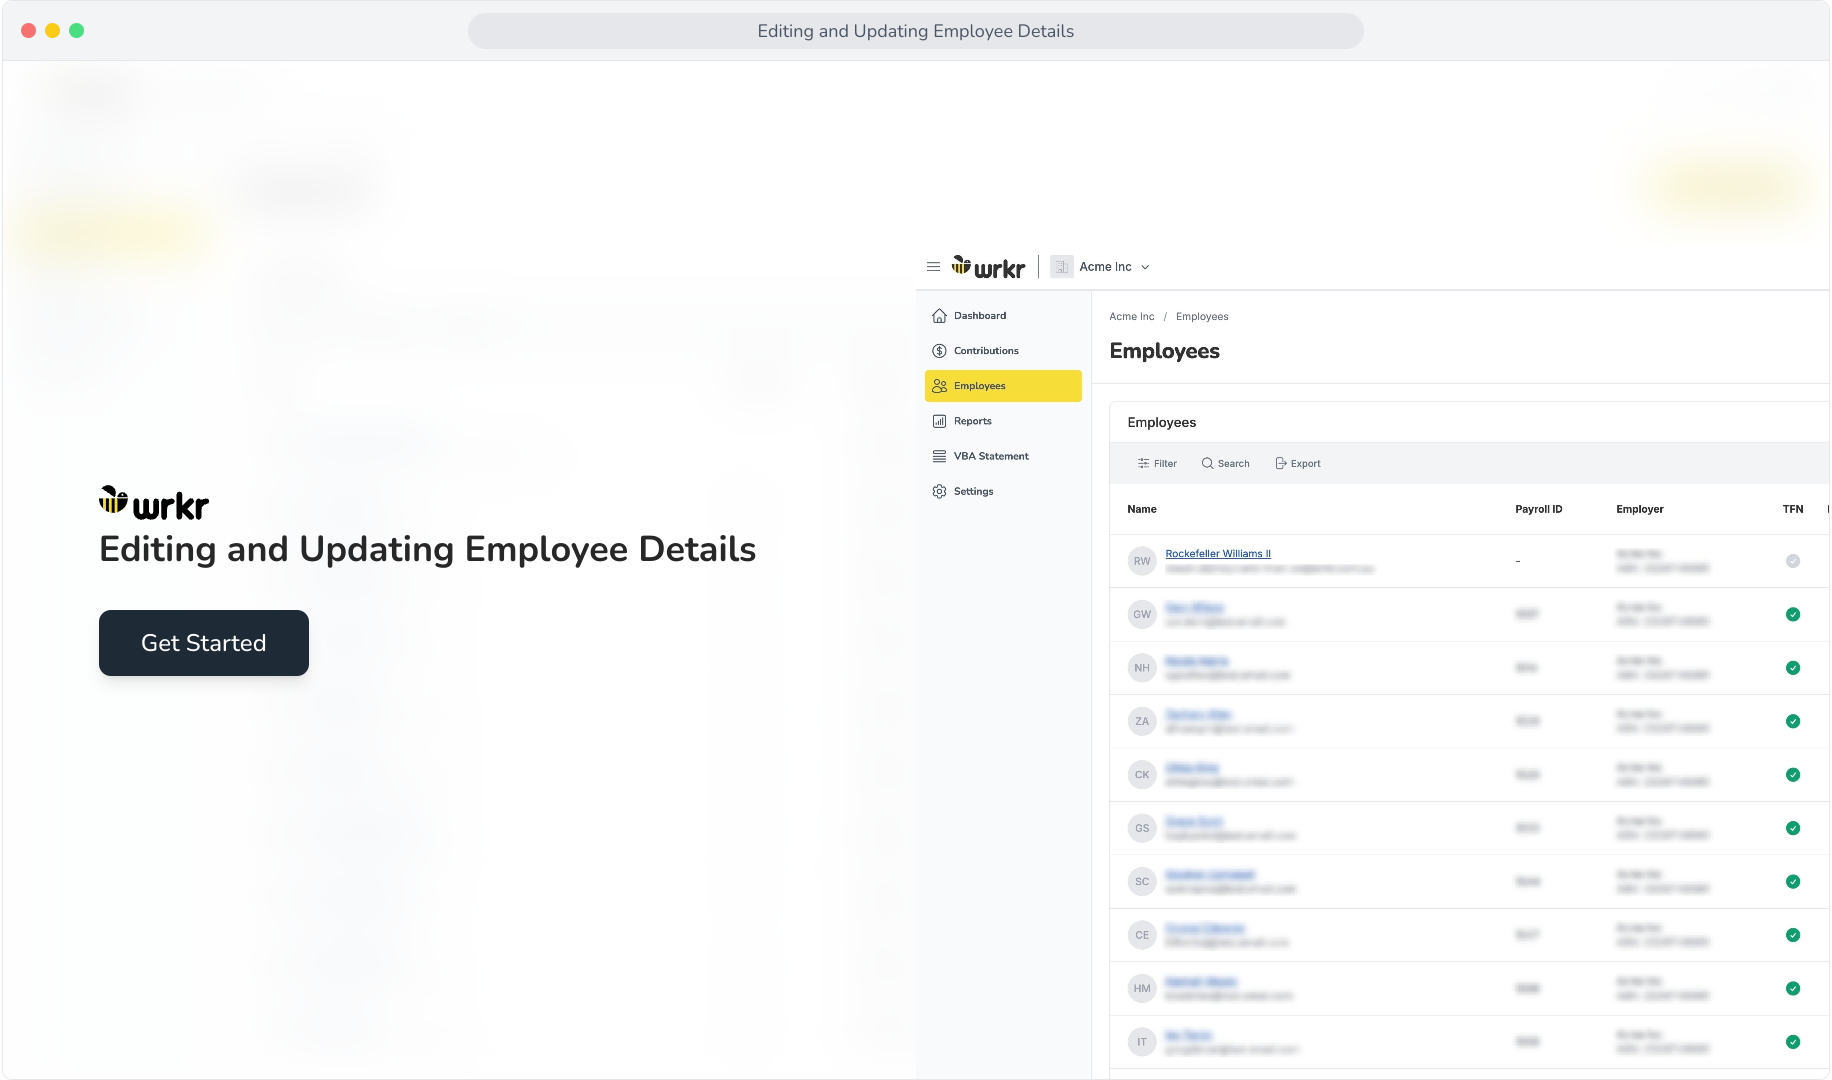Click the Get Started button

(204, 643)
